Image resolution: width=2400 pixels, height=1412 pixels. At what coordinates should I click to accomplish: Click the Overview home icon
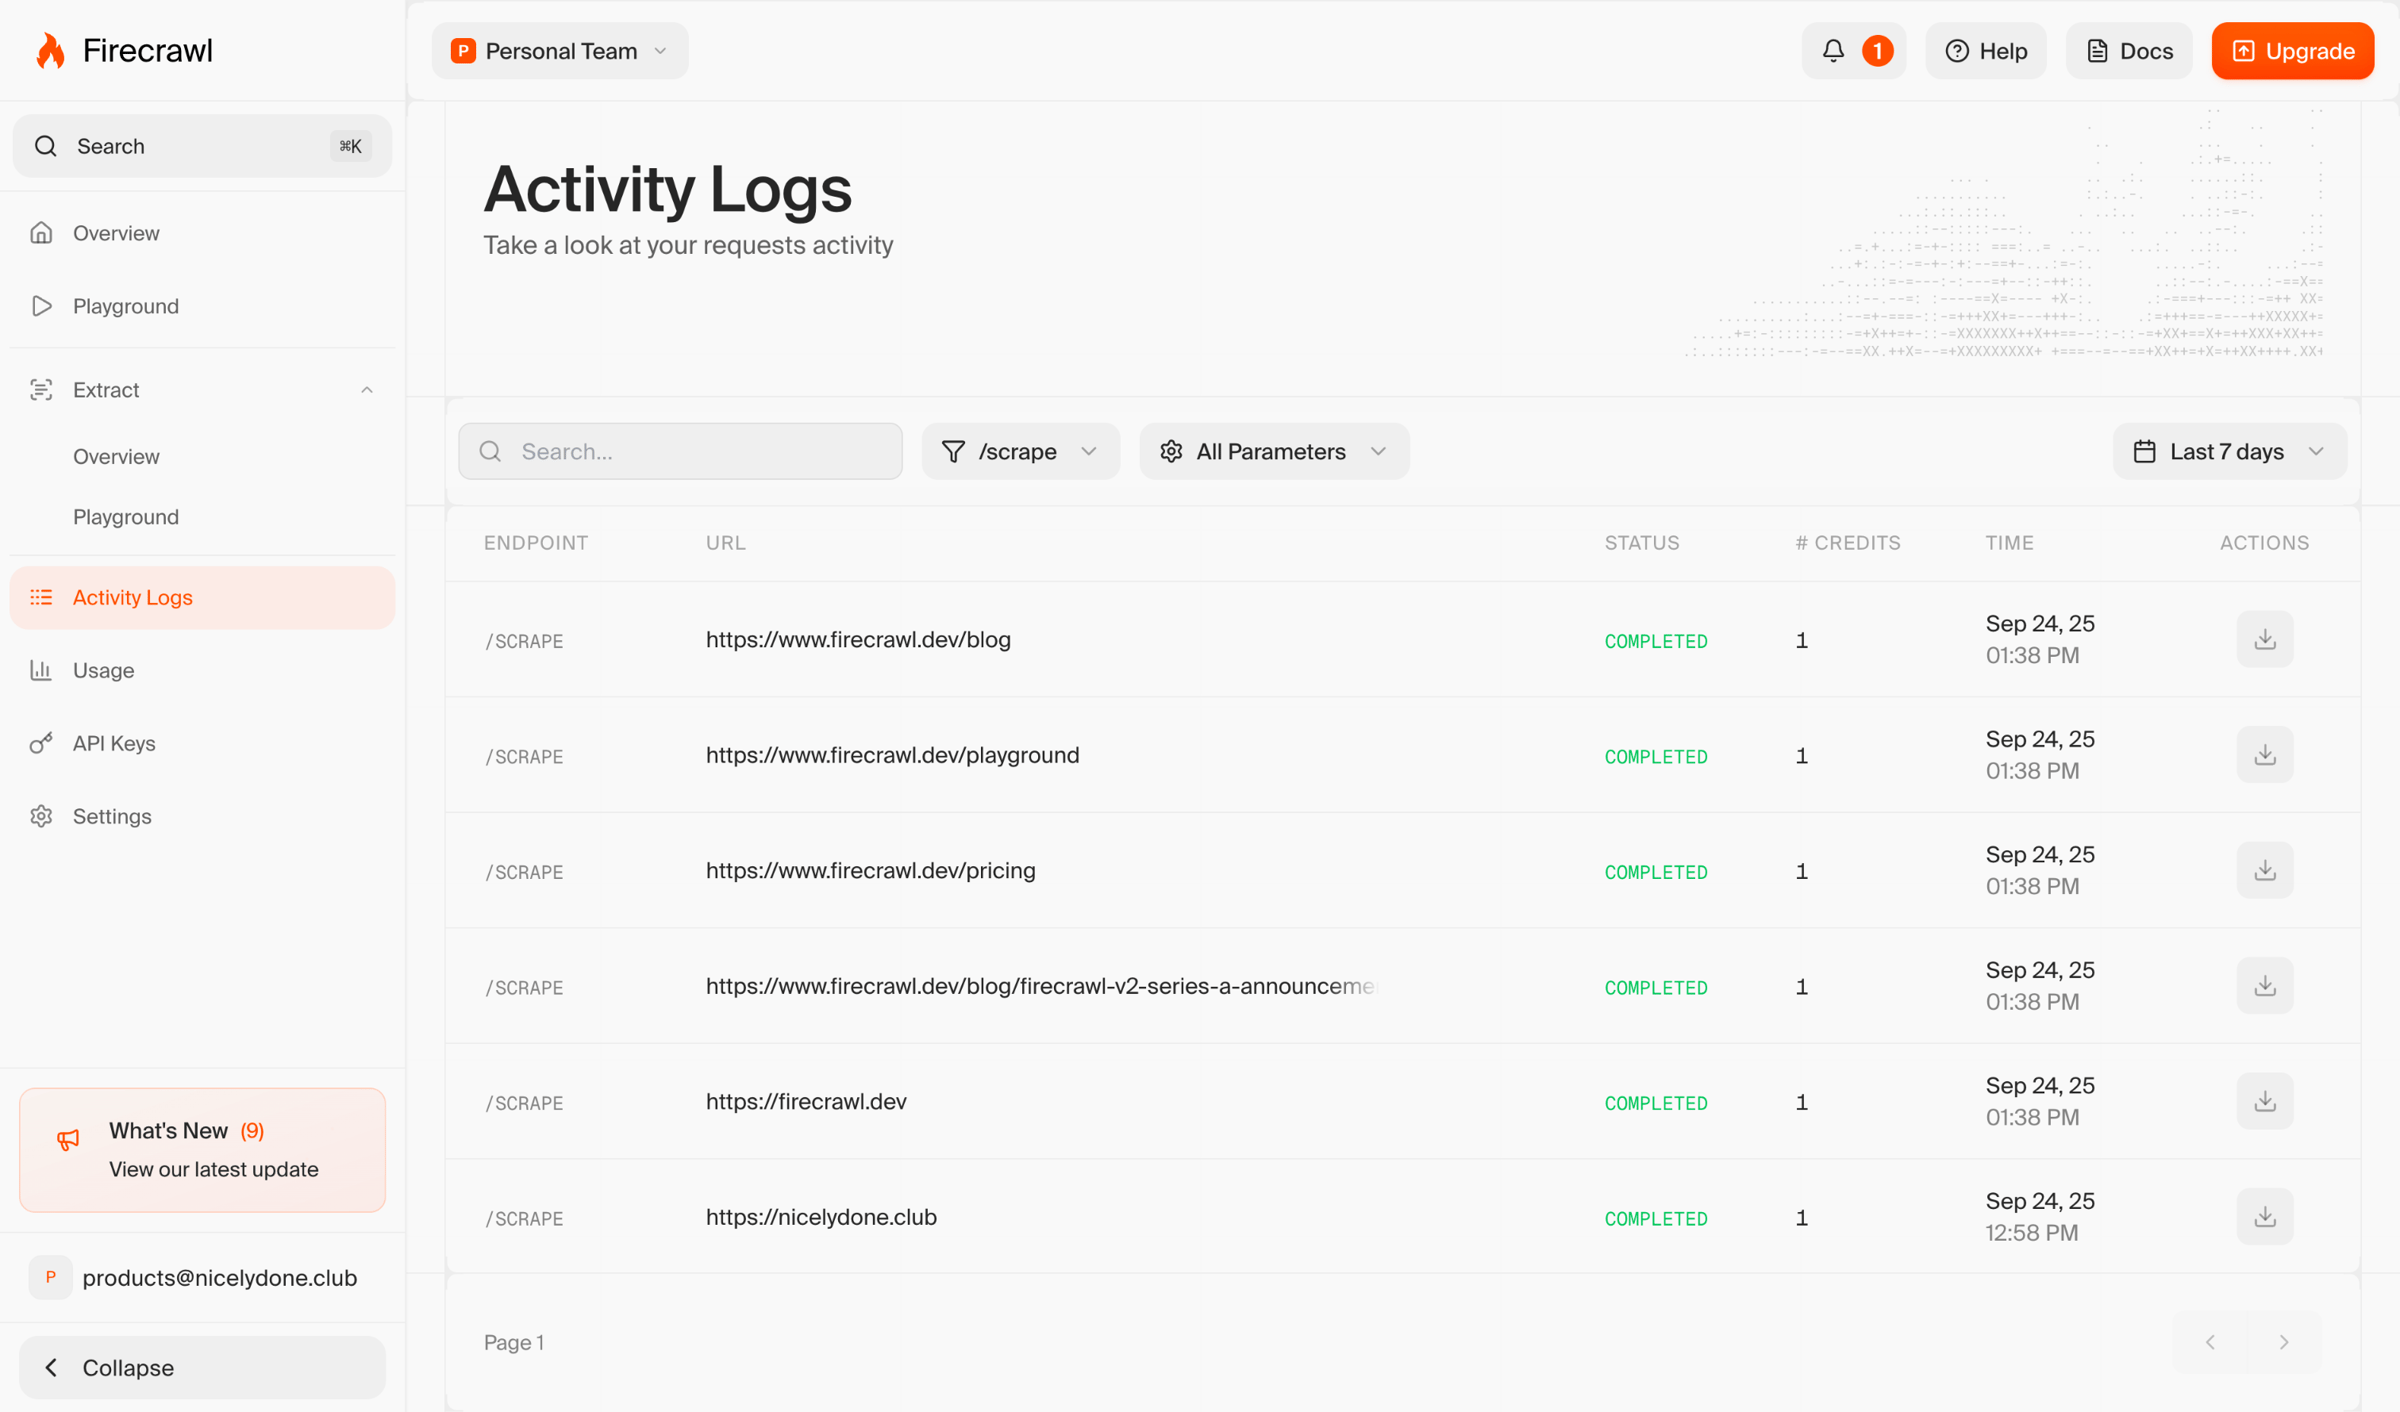click(x=41, y=233)
